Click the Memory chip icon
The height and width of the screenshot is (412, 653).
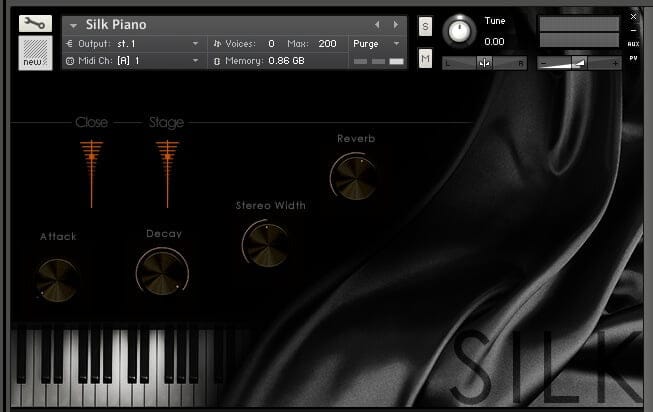pos(217,61)
